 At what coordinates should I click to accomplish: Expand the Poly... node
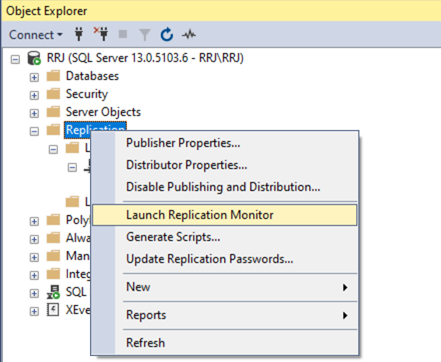[x=34, y=221]
